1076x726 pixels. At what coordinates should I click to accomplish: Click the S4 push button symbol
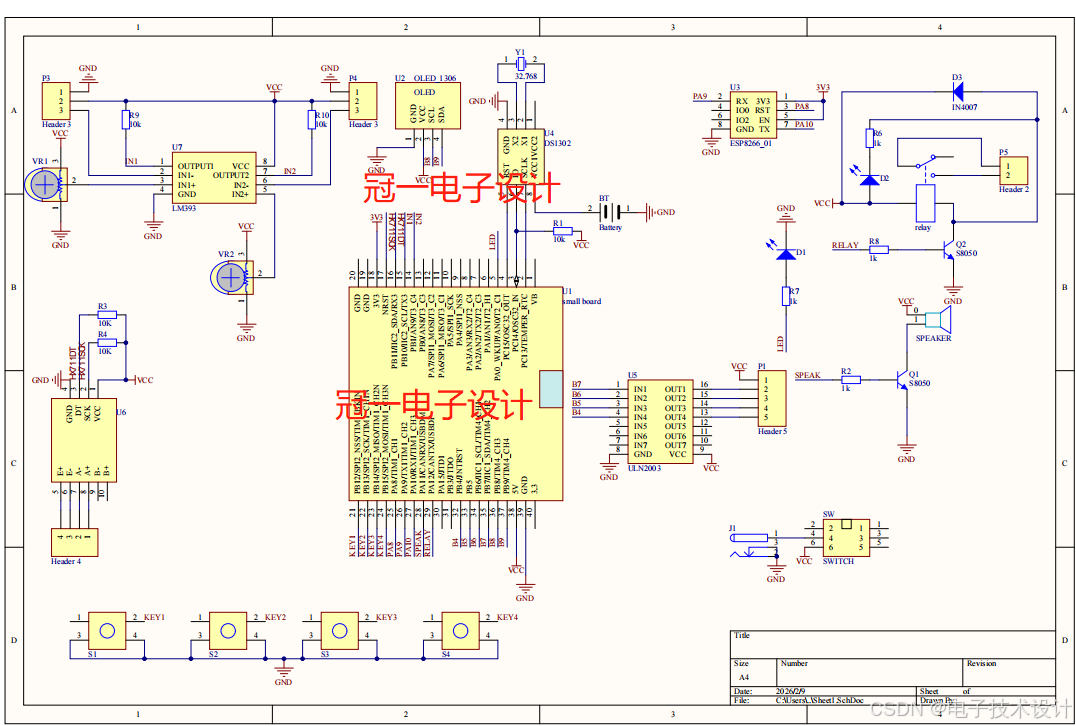click(459, 630)
